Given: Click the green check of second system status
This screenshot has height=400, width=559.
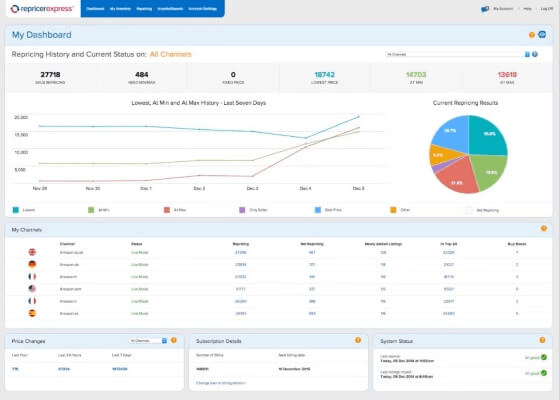Looking at the screenshot, I should click(544, 373).
